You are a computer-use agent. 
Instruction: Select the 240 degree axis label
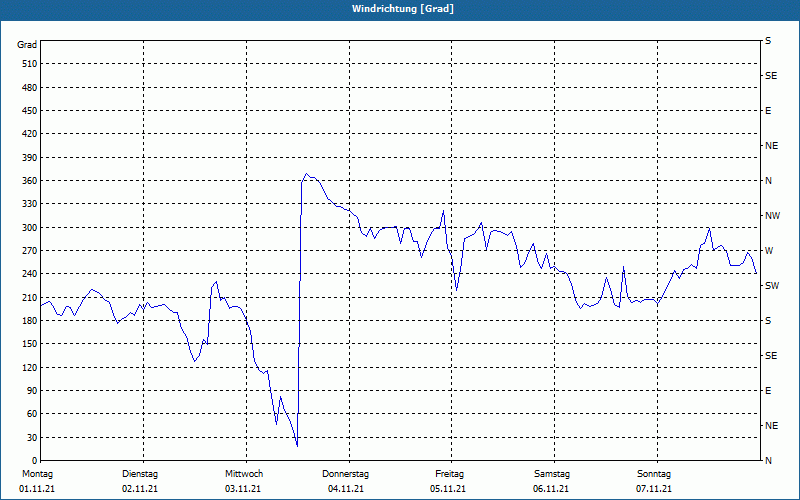pyautogui.click(x=29, y=274)
